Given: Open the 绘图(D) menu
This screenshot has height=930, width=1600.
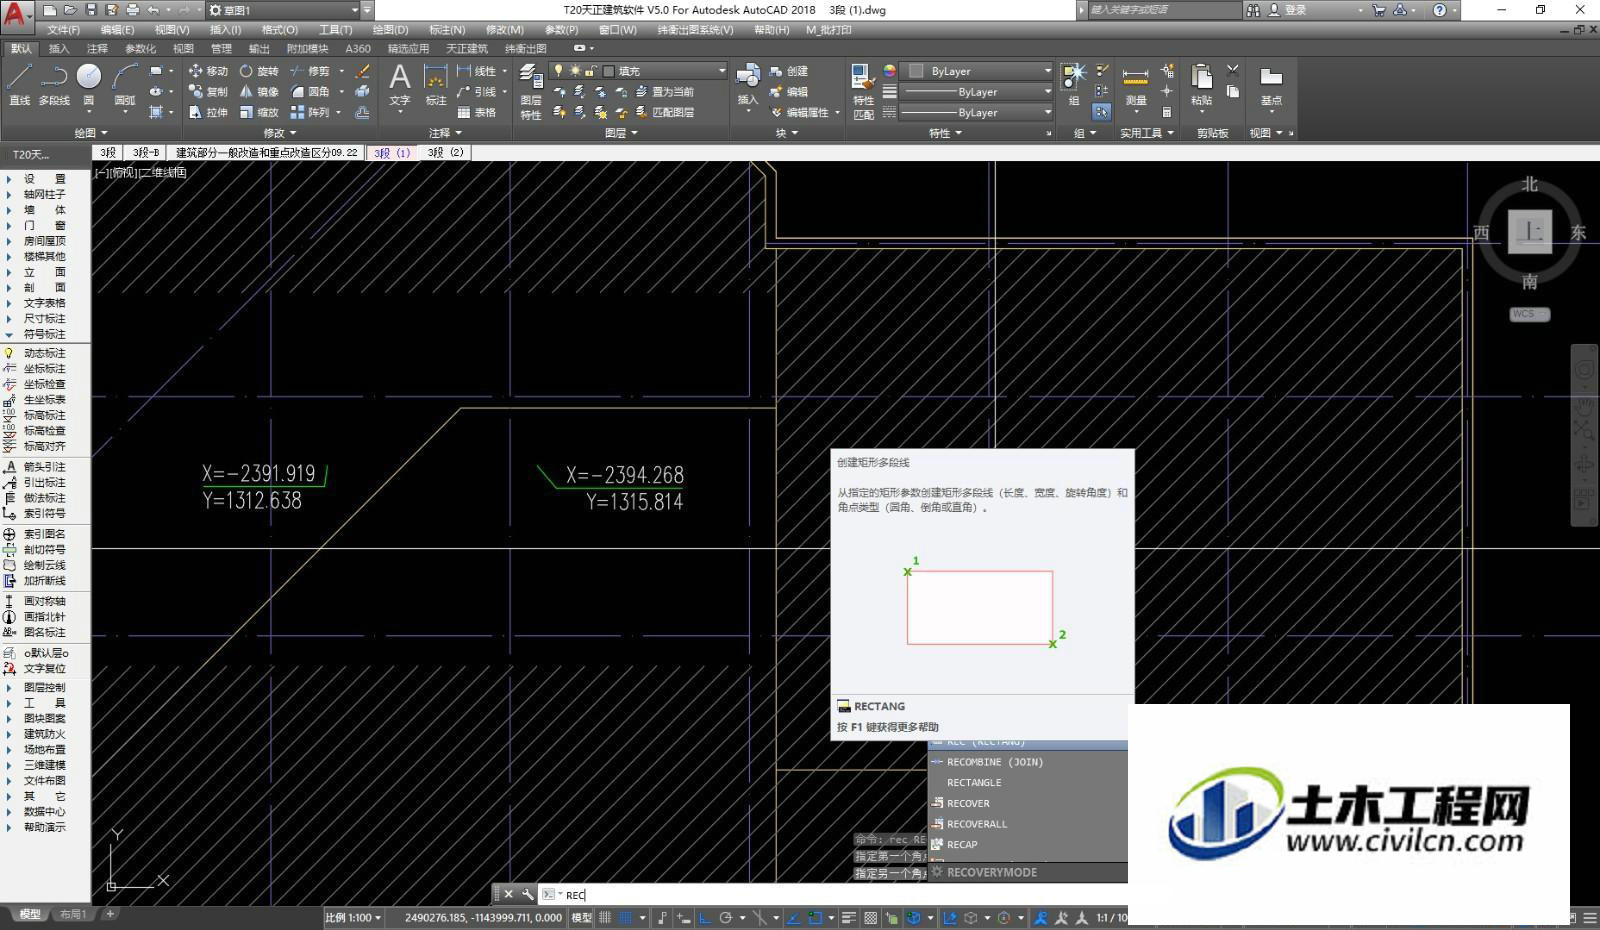Looking at the screenshot, I should click(x=389, y=30).
